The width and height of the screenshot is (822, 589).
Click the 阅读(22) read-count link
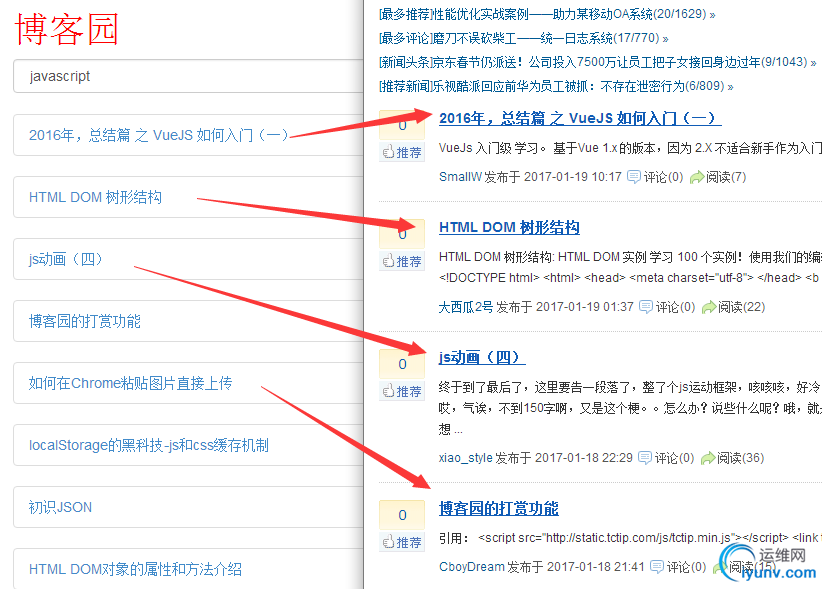[733, 307]
